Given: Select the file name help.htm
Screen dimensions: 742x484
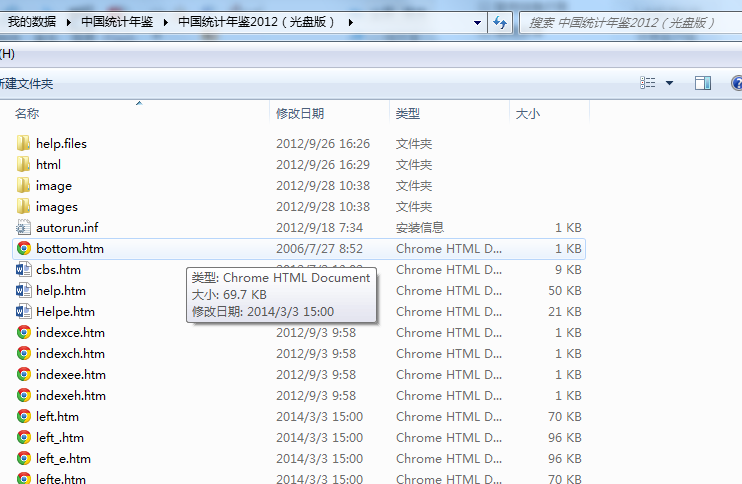Looking at the screenshot, I should coord(61,290).
